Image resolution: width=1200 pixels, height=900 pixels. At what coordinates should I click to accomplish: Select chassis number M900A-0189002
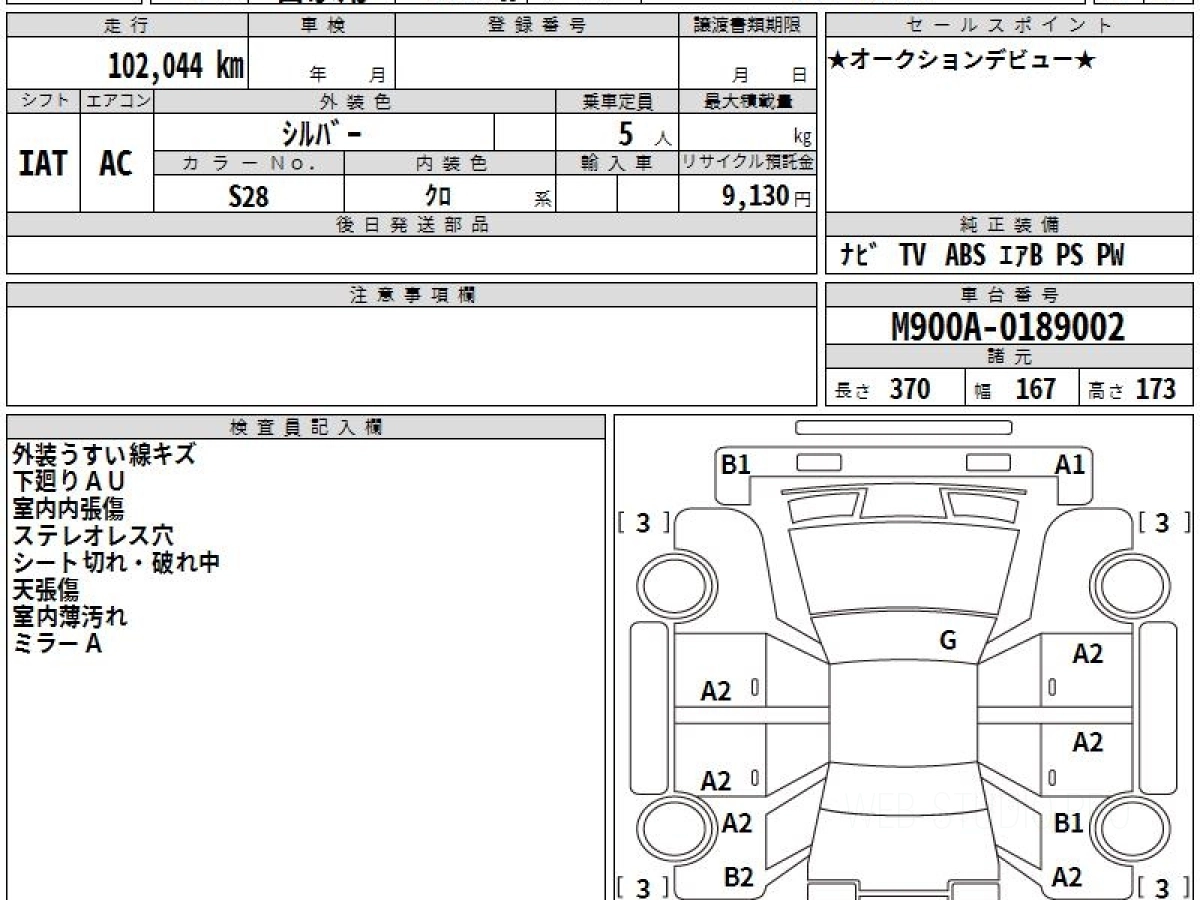coord(1008,327)
